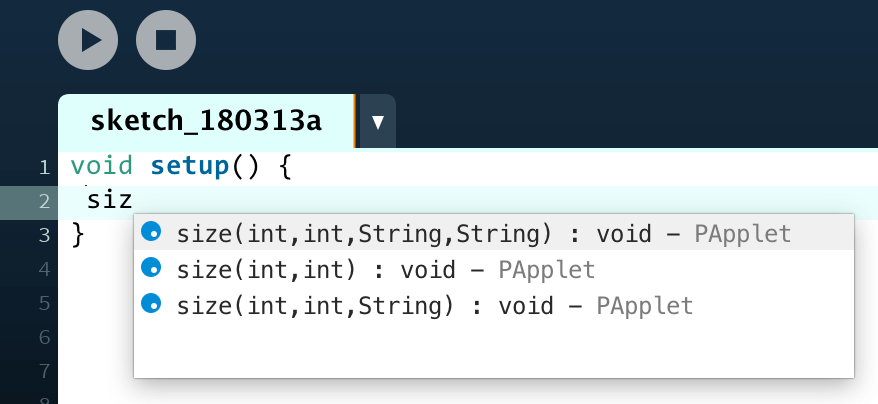This screenshot has height=404, width=878.
Task: Click the "setup" function name
Action: [189, 167]
